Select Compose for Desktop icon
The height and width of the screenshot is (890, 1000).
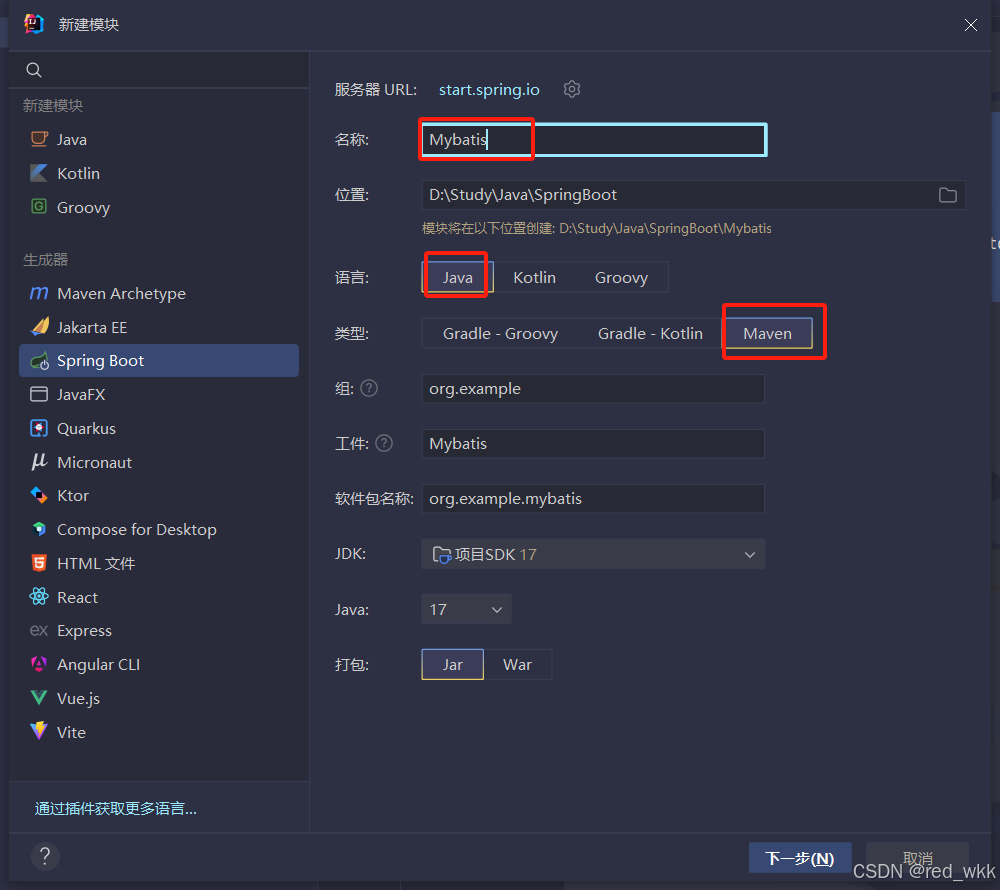[x=39, y=529]
